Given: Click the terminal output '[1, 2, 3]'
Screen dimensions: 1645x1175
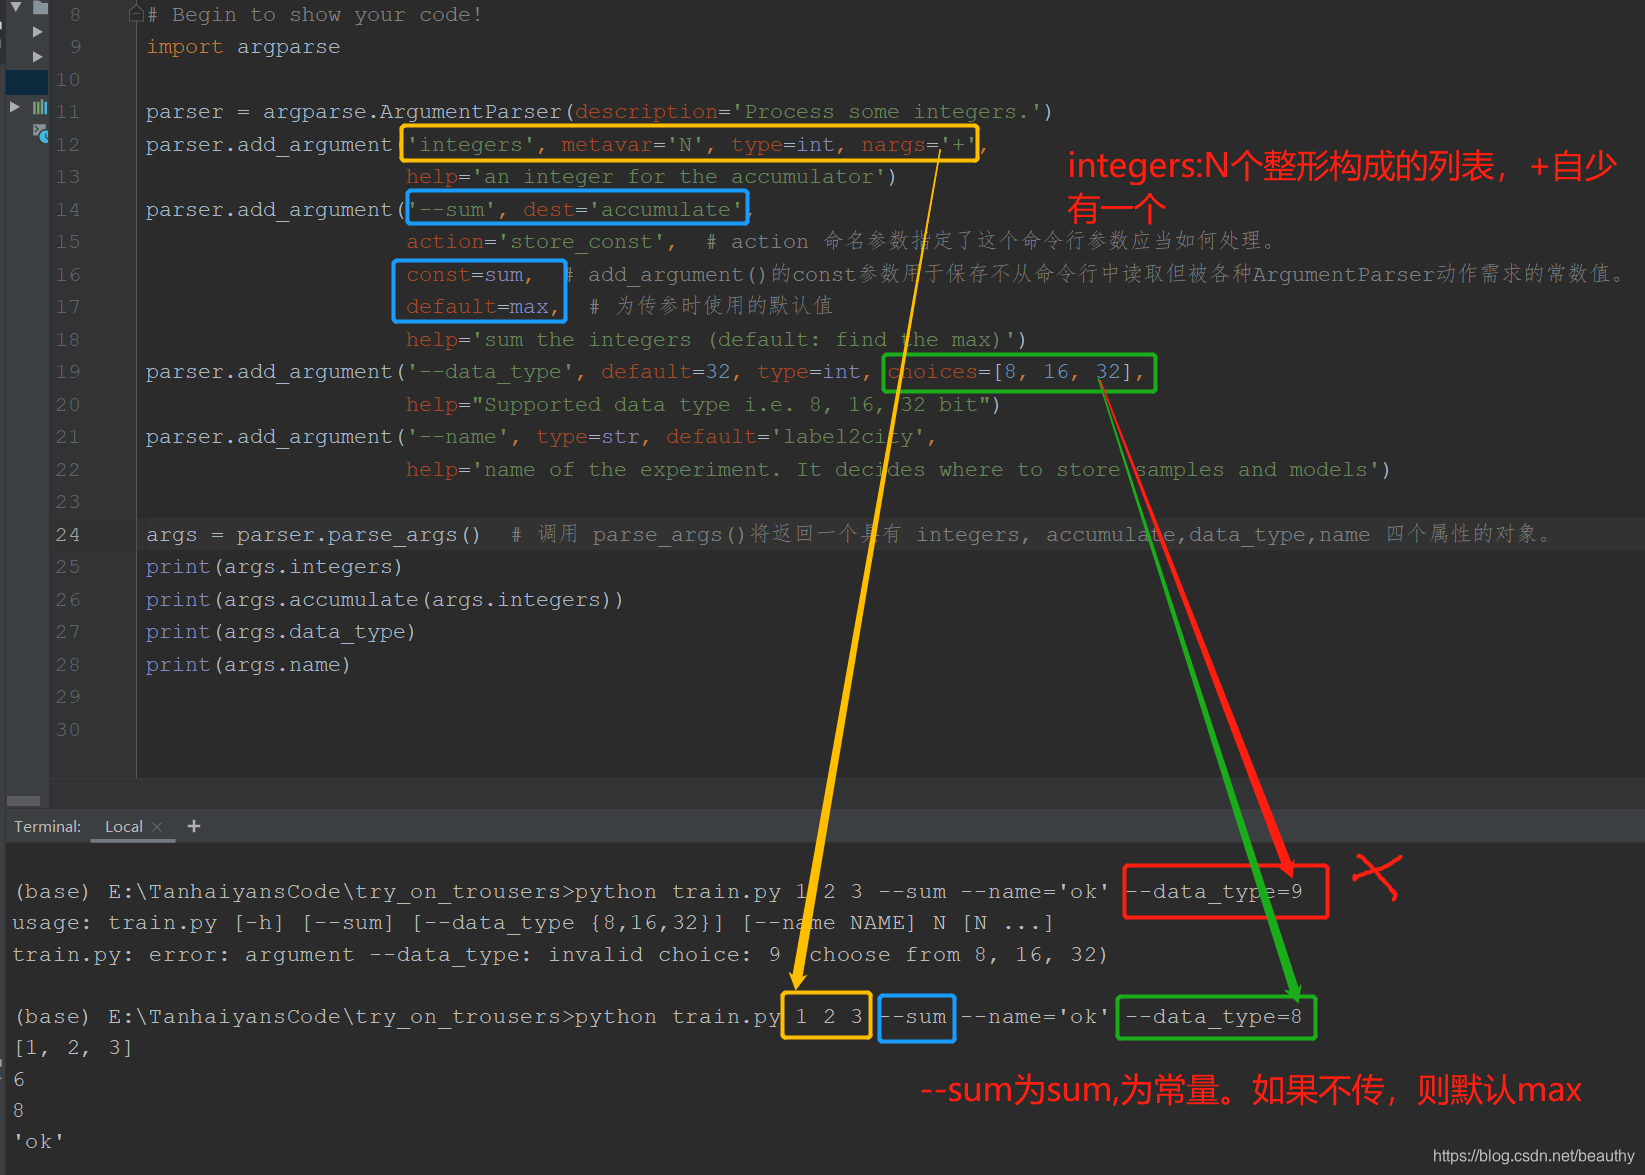Looking at the screenshot, I should (x=73, y=1048).
